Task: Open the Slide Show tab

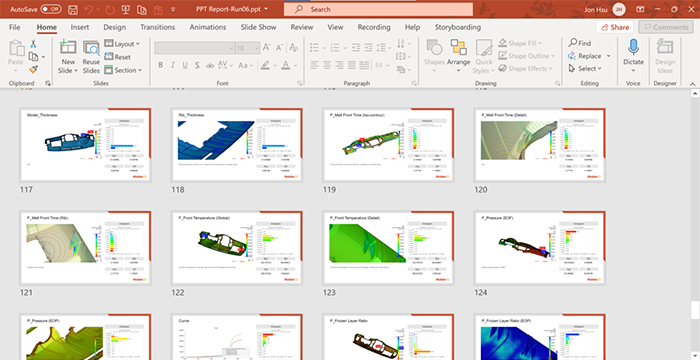Action: (x=258, y=27)
